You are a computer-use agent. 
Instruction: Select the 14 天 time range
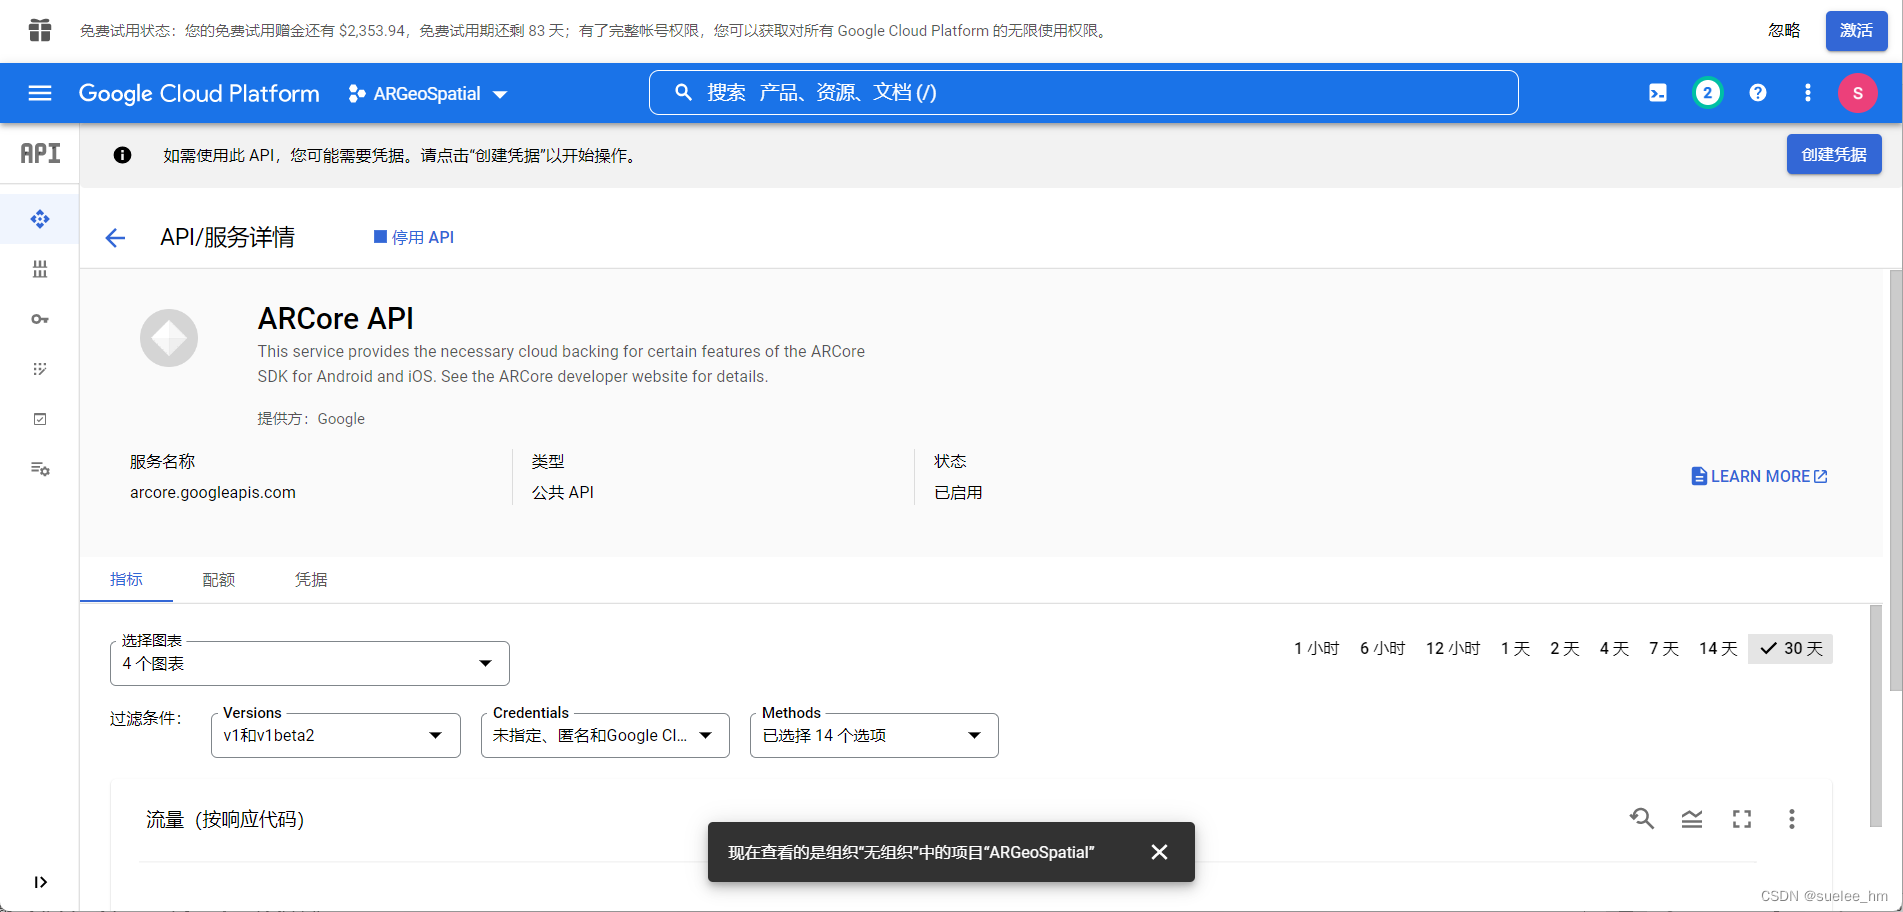[x=1719, y=649]
